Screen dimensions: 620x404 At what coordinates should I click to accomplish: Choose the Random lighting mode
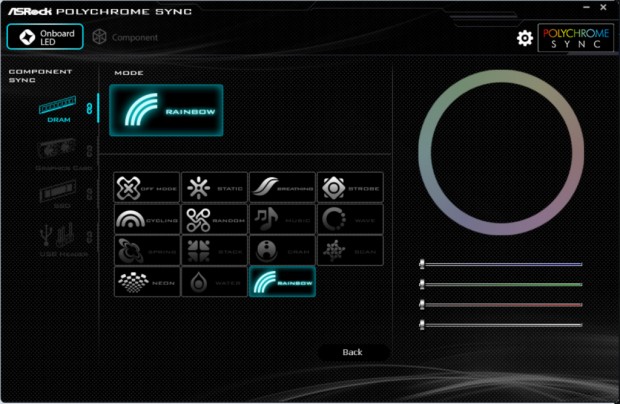click(214, 219)
